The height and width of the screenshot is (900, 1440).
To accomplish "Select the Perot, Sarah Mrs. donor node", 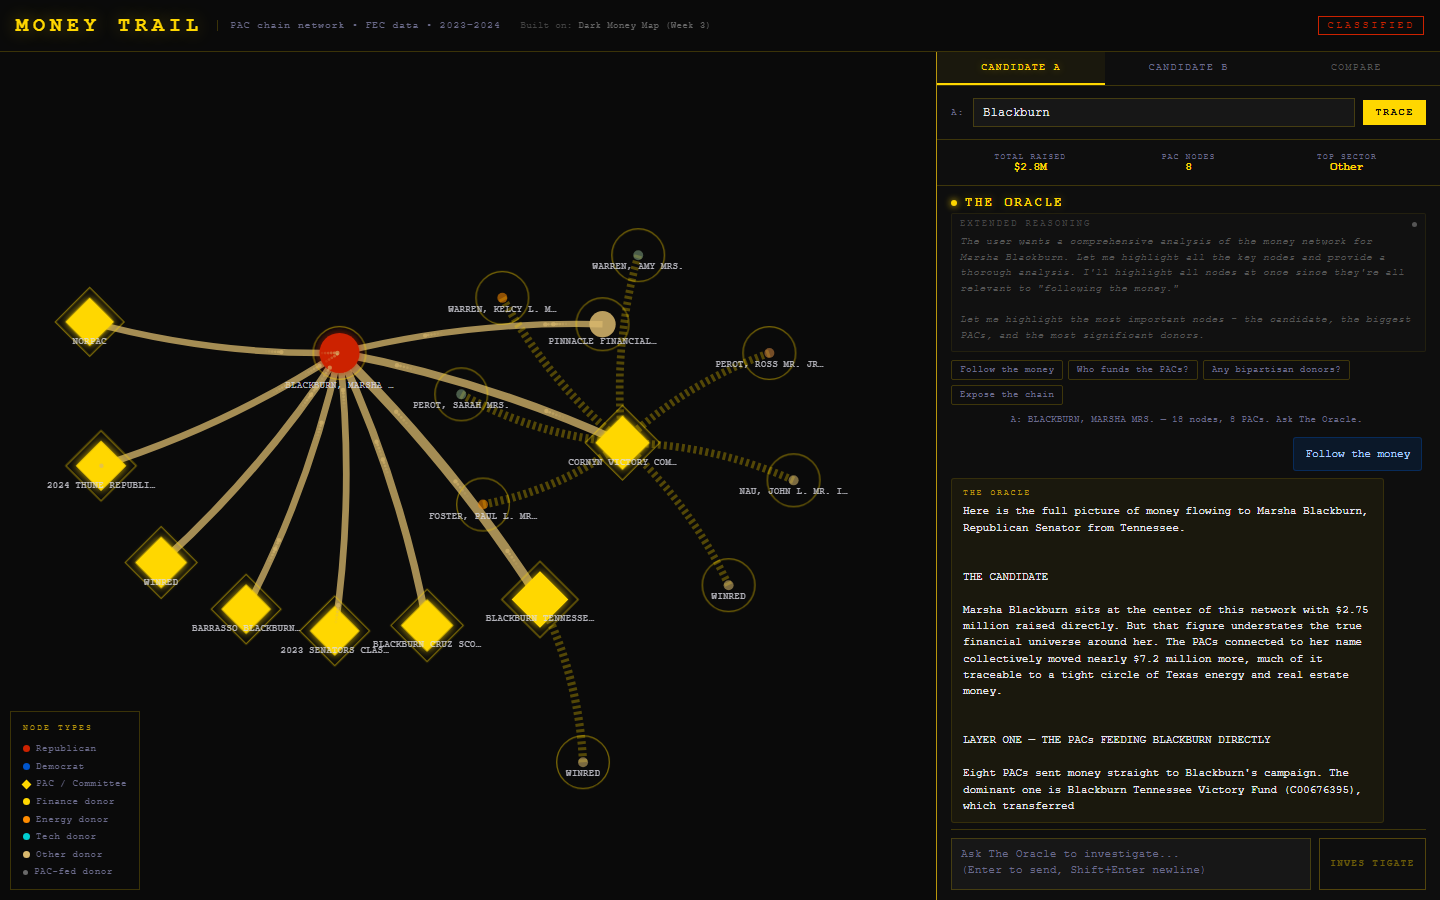I will (461, 394).
